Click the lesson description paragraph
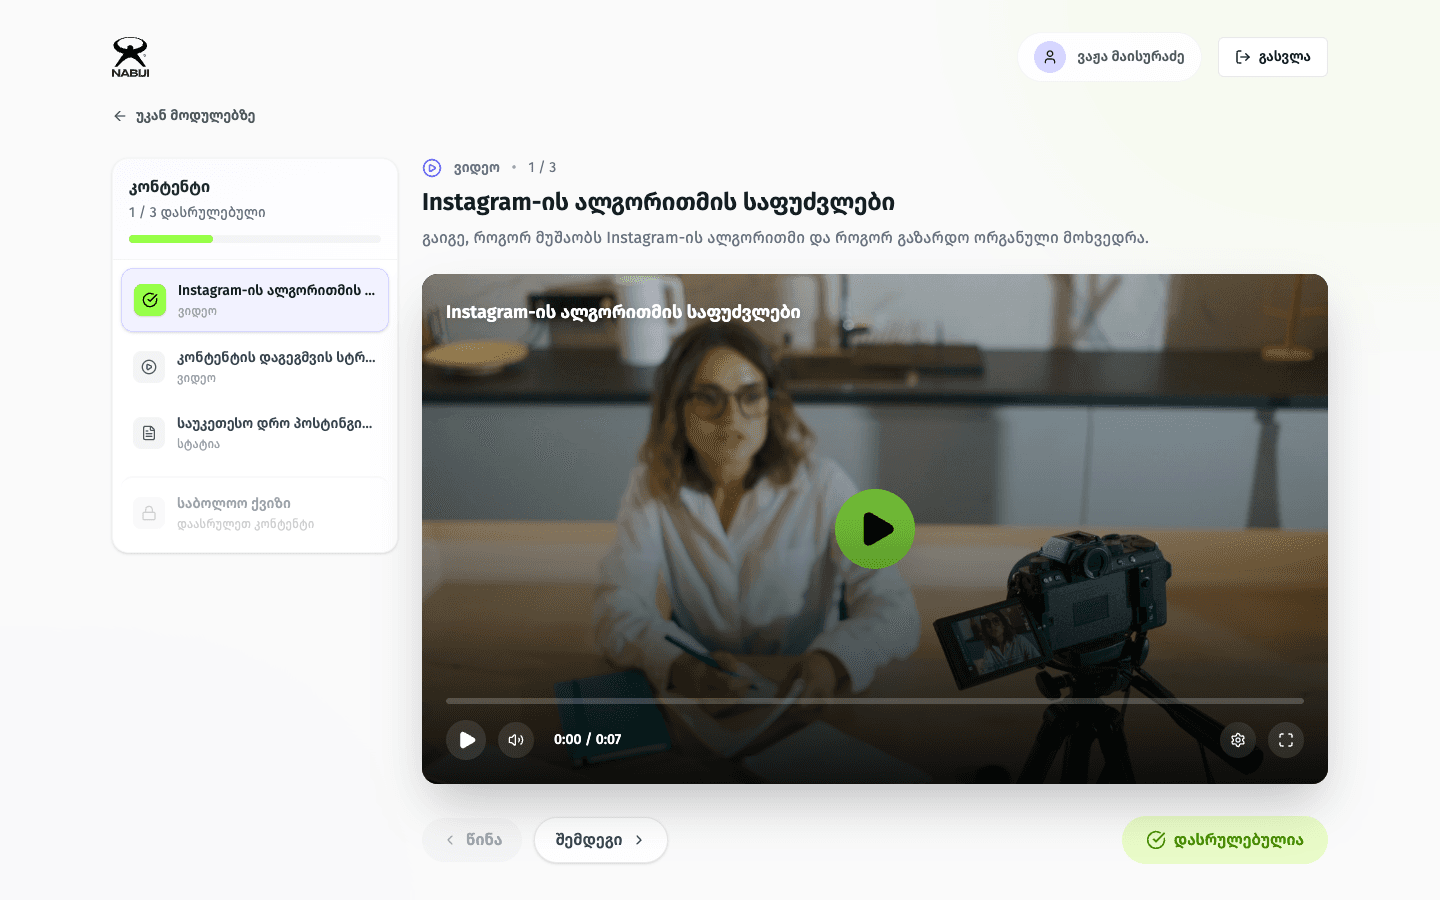Viewport: 1440px width, 900px height. [785, 238]
